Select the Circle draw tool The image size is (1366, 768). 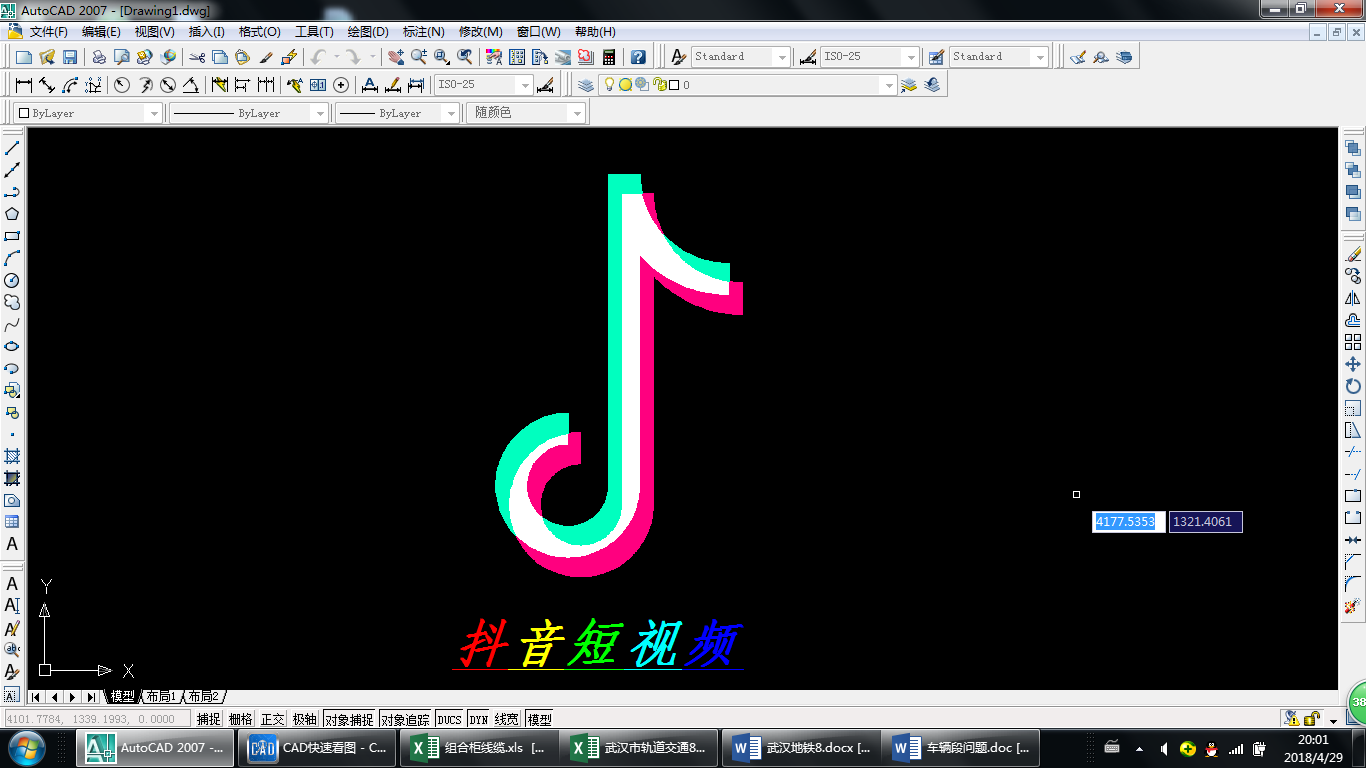[x=12, y=280]
